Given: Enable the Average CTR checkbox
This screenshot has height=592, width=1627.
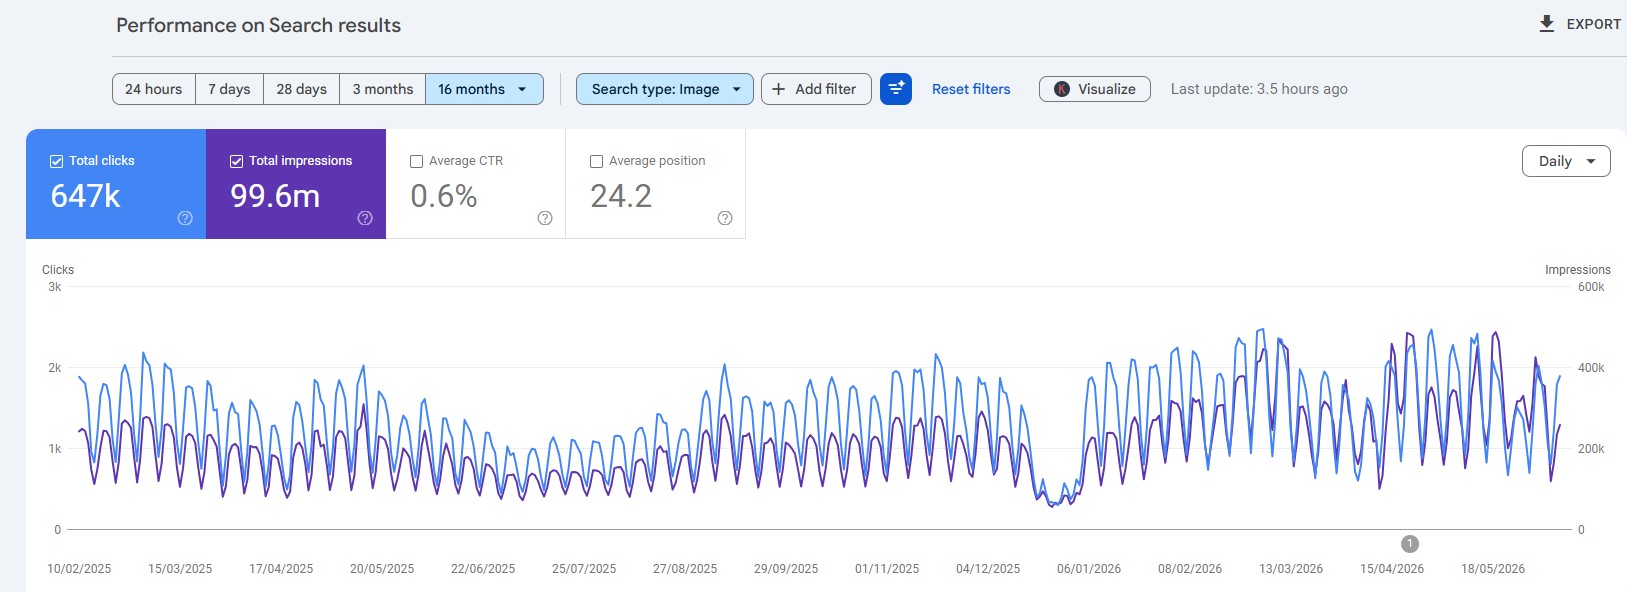Looking at the screenshot, I should tap(417, 161).
